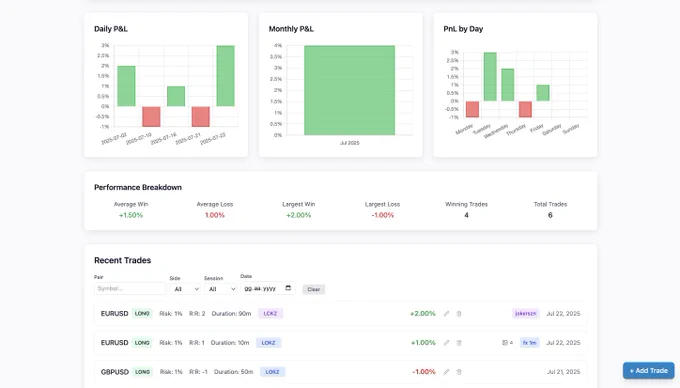Delete the EURUSD +1.00% trade
680x388 pixels.
click(459, 342)
